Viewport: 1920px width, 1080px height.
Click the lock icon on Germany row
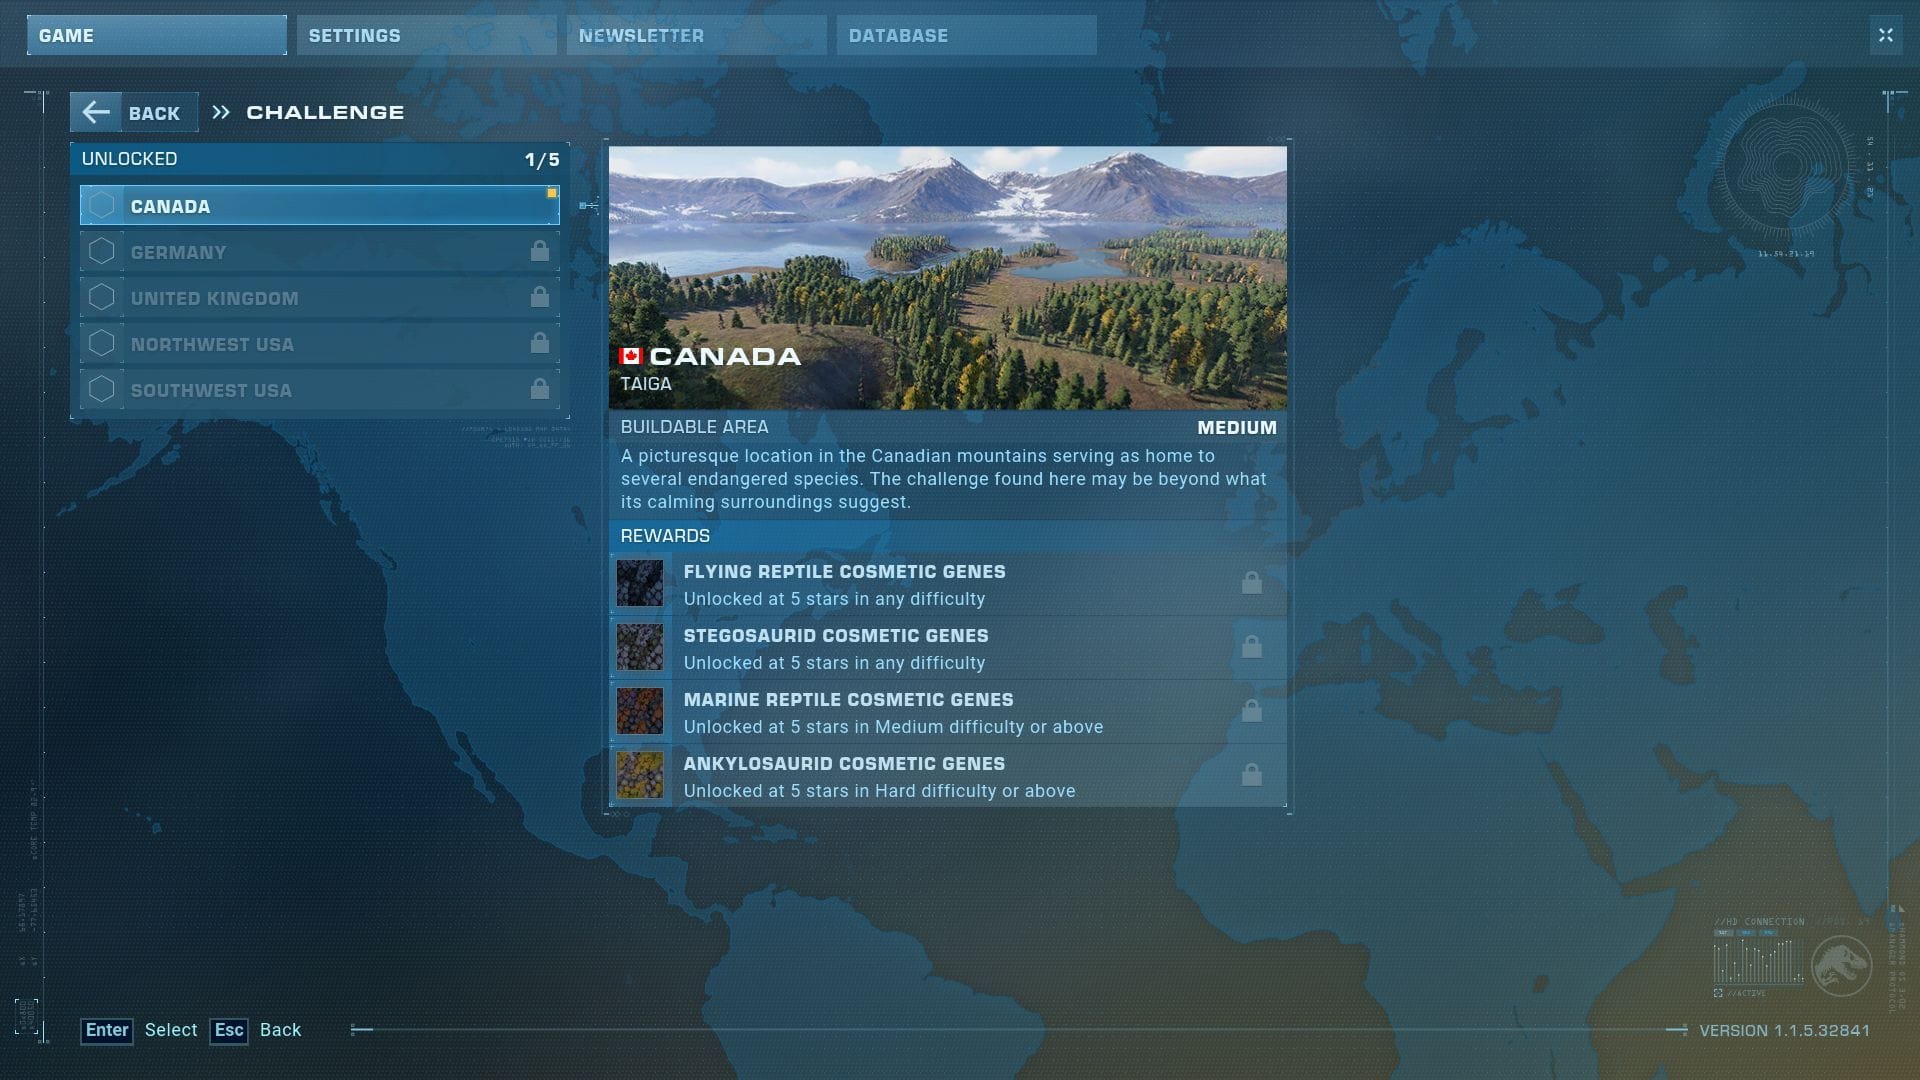click(x=540, y=251)
